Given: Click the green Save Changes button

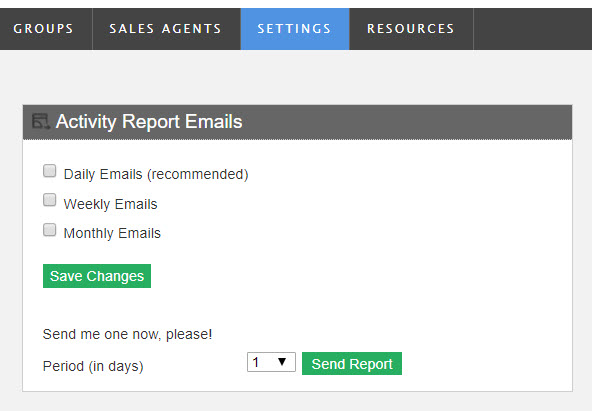Looking at the screenshot, I should [x=97, y=276].
